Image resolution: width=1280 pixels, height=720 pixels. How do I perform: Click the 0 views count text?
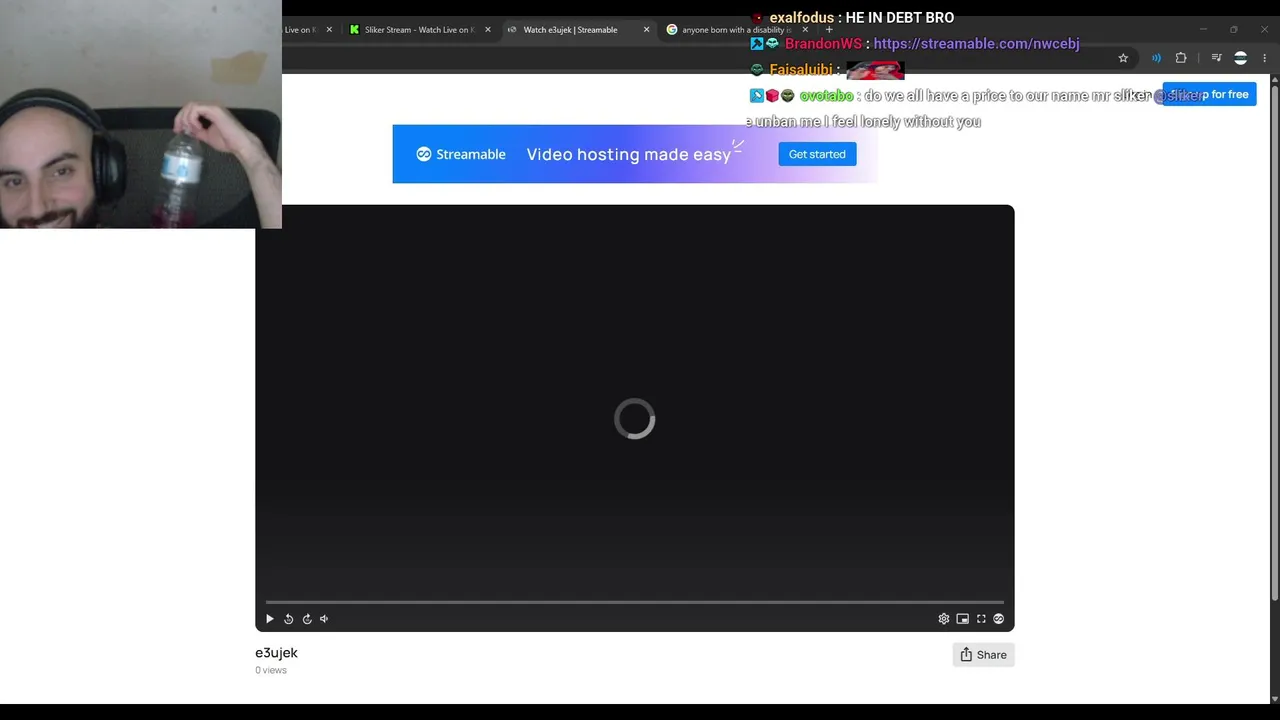tap(271, 670)
